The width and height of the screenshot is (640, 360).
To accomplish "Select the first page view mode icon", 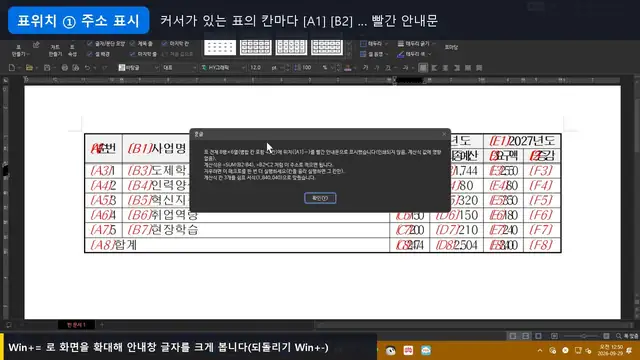I will 513,336.
